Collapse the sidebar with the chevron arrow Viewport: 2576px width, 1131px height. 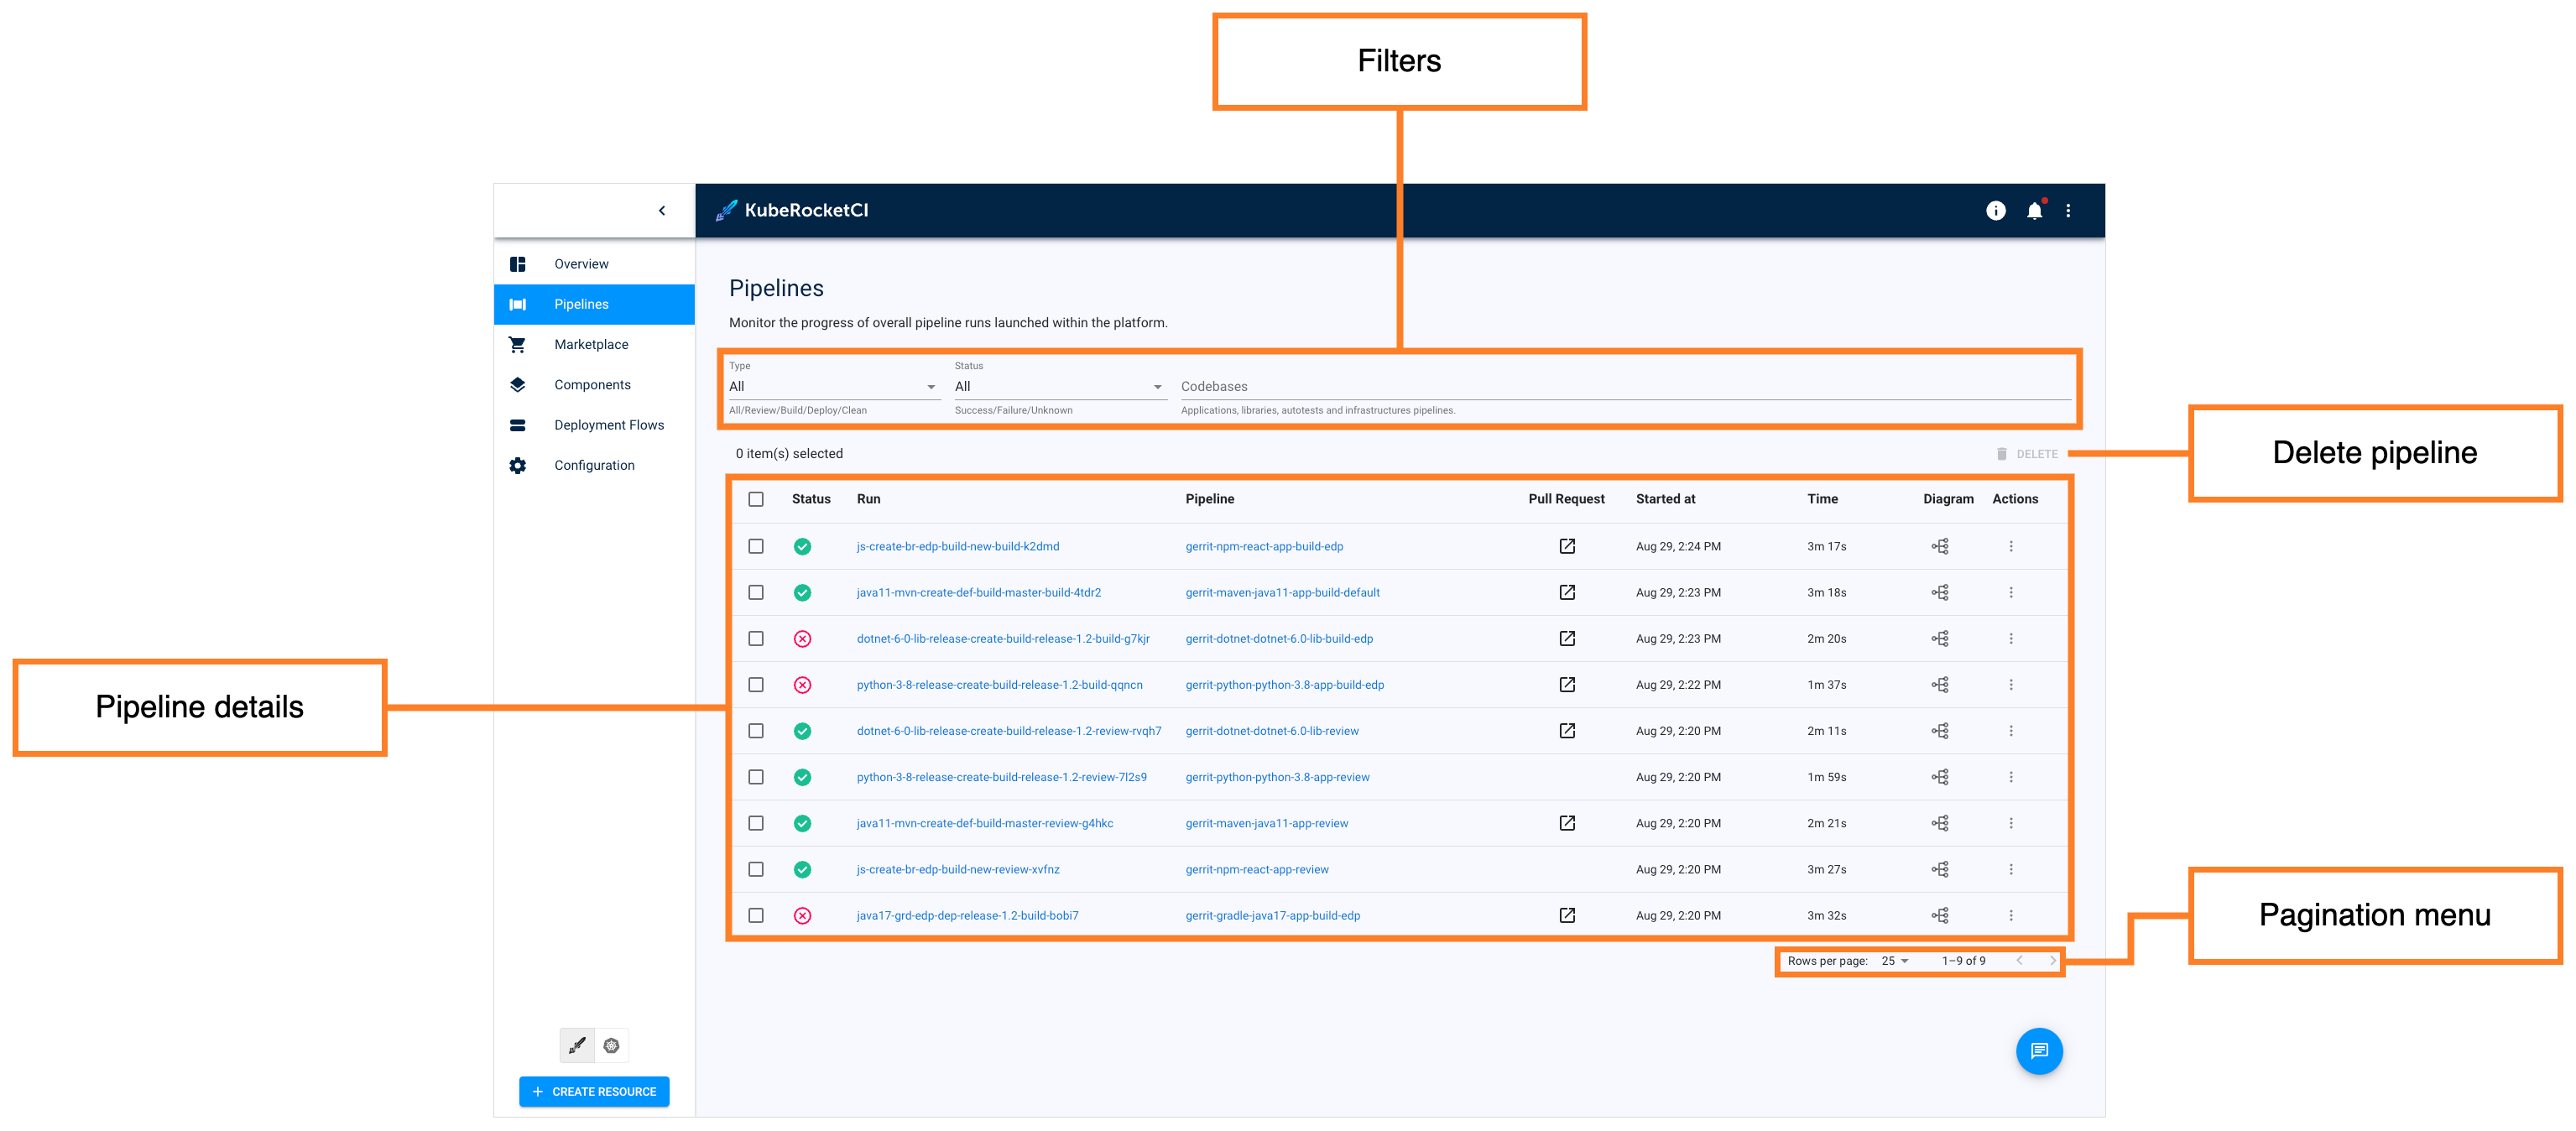662,210
